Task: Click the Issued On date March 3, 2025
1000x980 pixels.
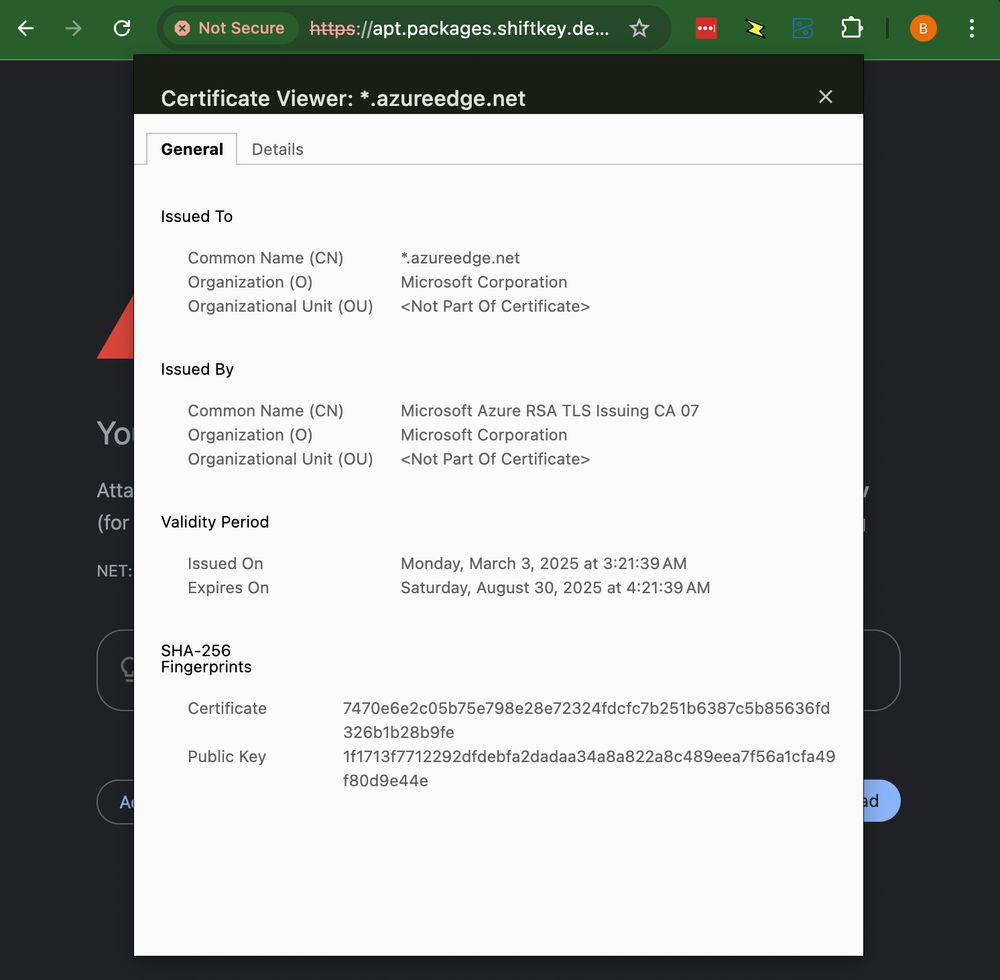Action: (543, 564)
